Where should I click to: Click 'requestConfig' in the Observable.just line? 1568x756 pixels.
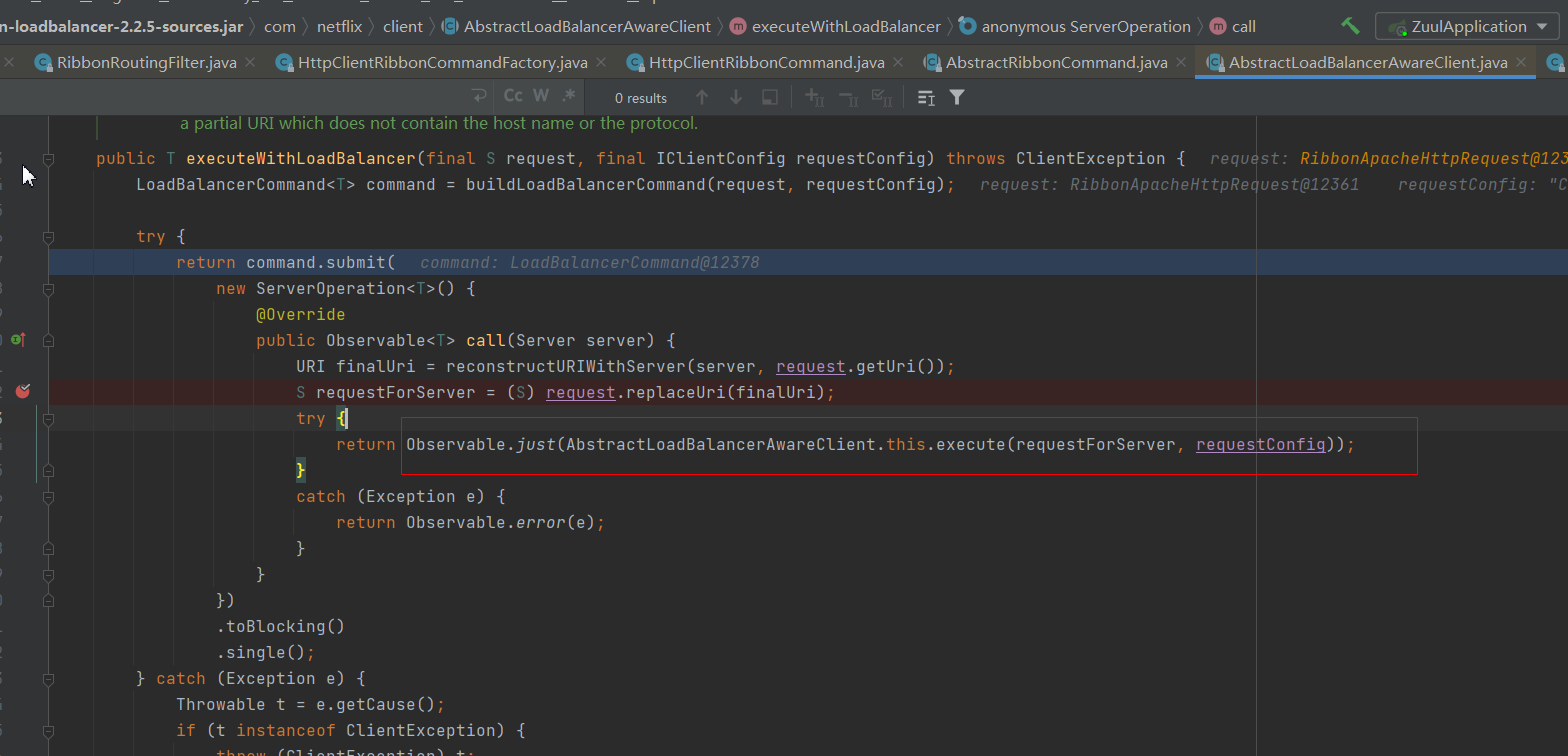(x=1261, y=444)
